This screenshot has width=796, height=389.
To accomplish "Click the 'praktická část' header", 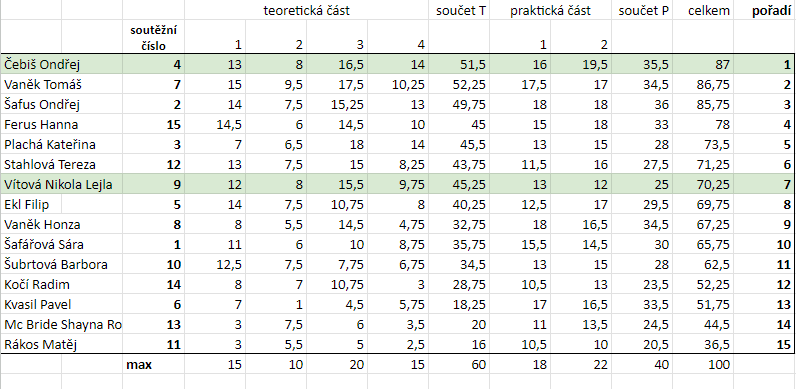I will coord(550,11).
